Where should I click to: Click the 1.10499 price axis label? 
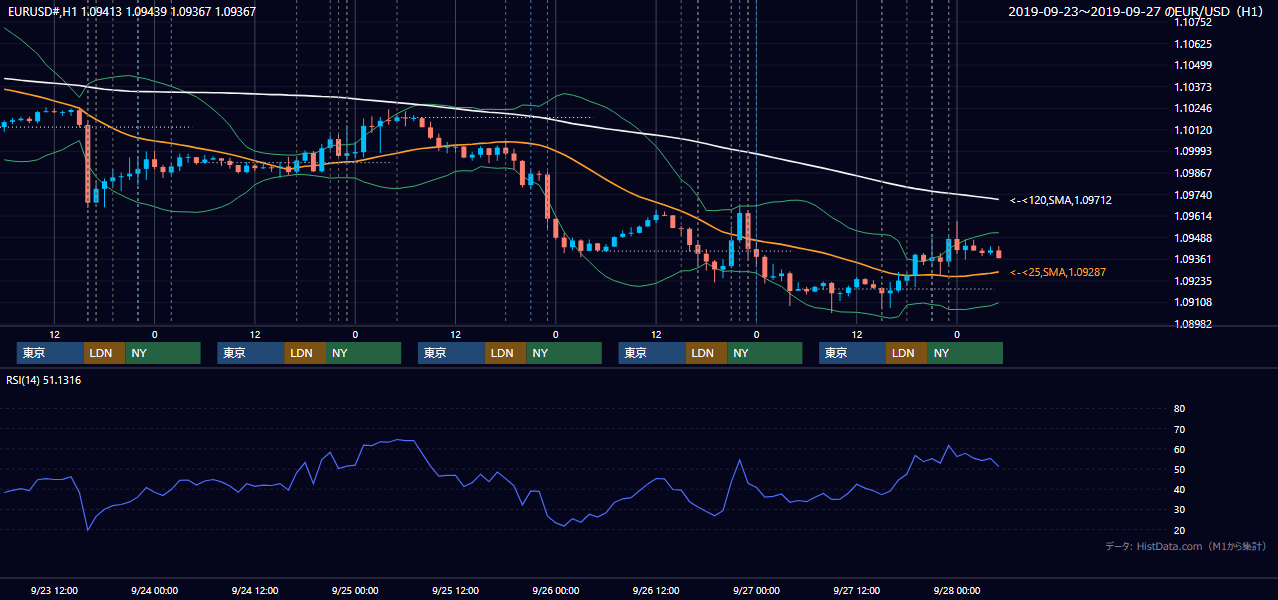pyautogui.click(x=1192, y=65)
